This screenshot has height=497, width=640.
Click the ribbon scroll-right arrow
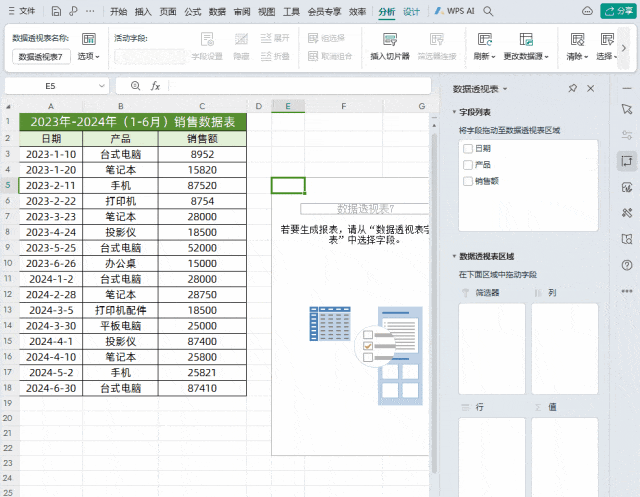tap(624, 48)
